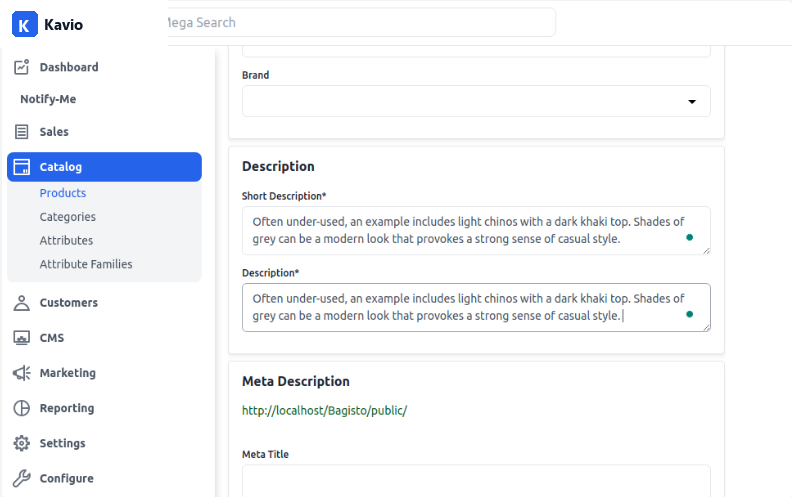The image size is (792, 497).
Task: Click the Description* field label
Action: pyautogui.click(x=270, y=273)
